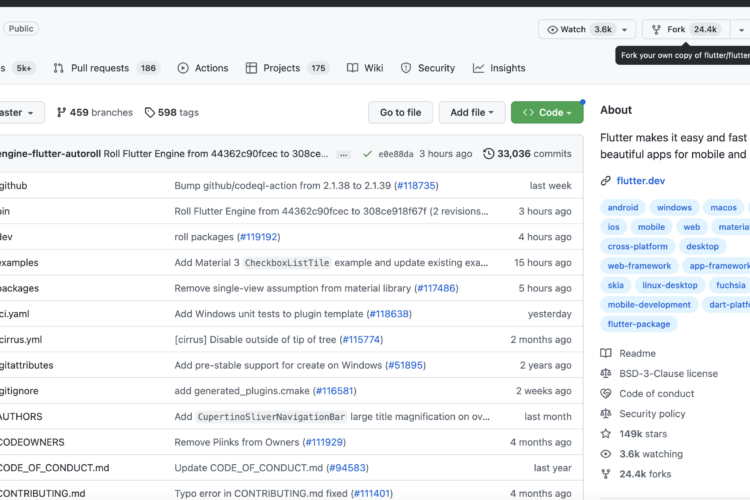Click the Wiki book icon

[353, 68]
